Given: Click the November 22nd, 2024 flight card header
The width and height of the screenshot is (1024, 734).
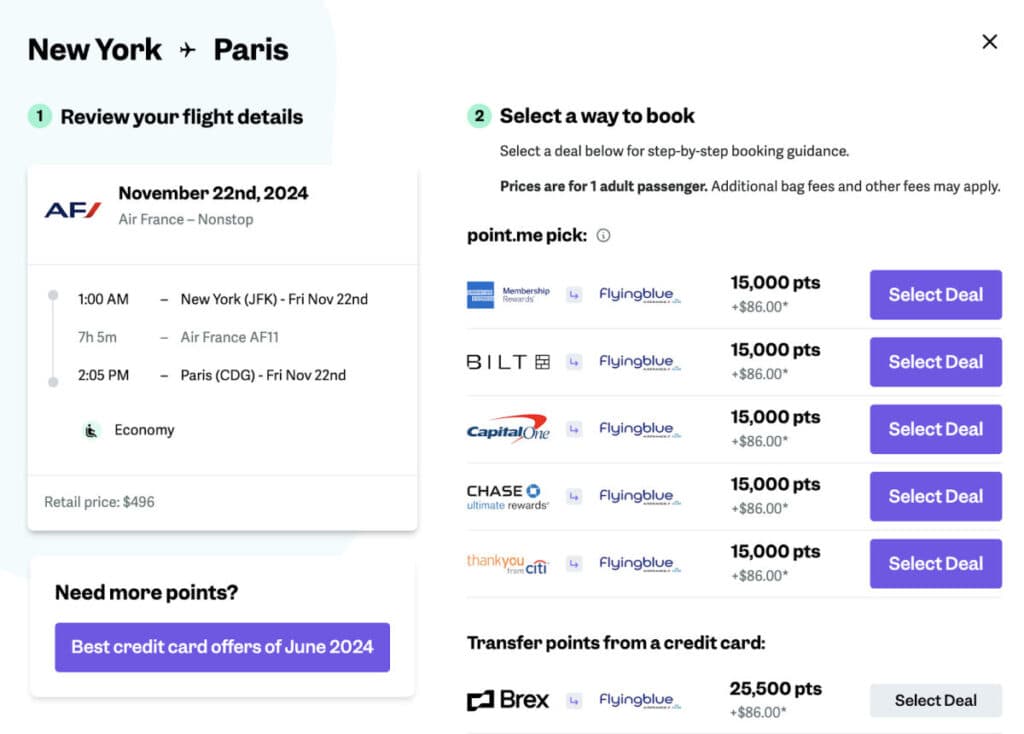Looking at the screenshot, I should (213, 194).
